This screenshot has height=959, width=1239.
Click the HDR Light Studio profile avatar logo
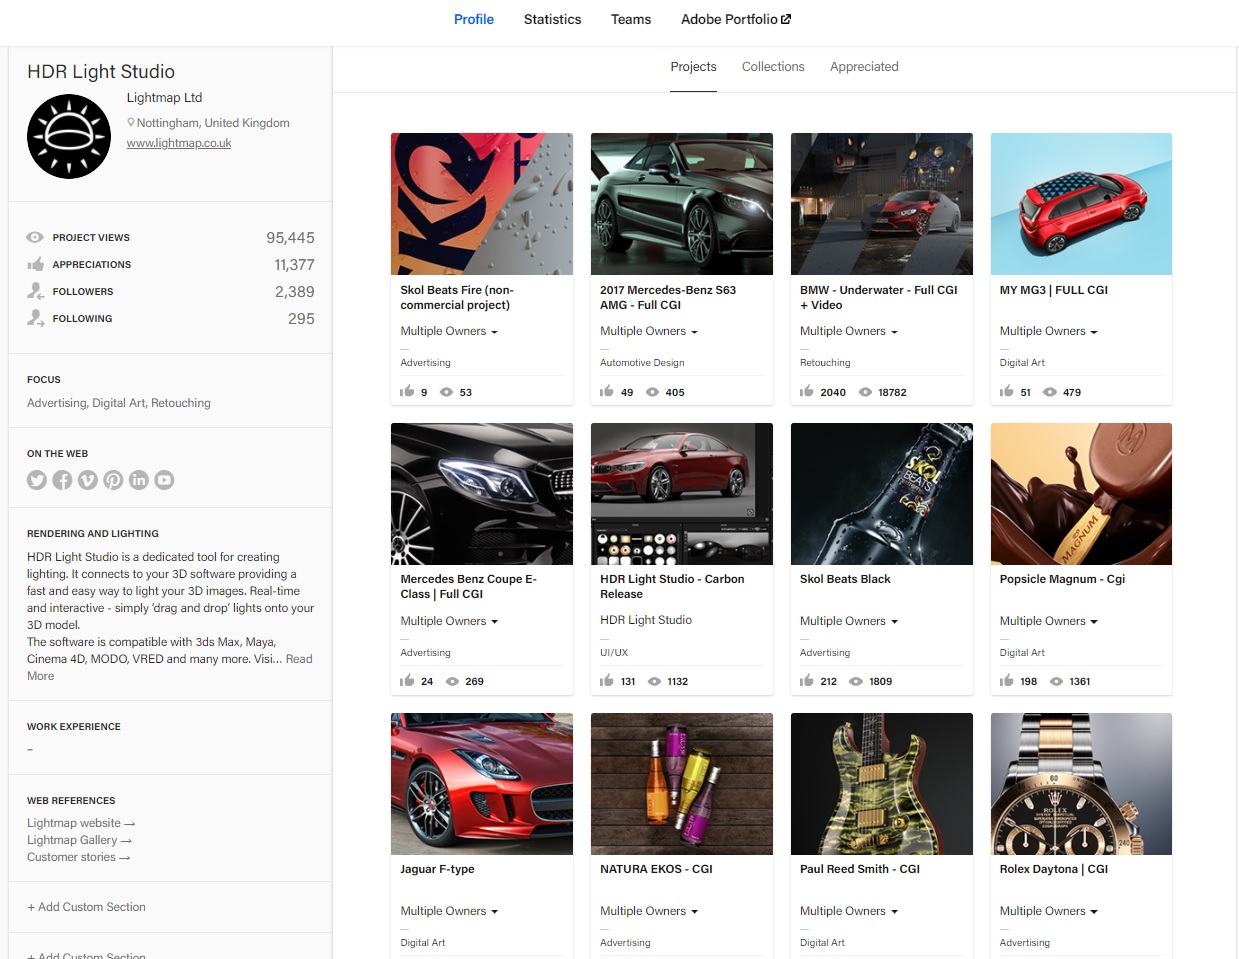[69, 137]
